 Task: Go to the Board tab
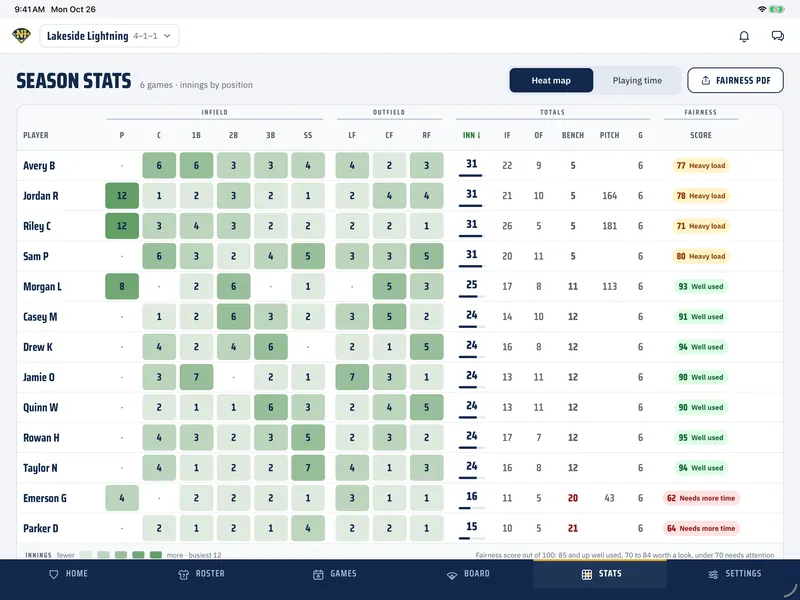(x=468, y=574)
